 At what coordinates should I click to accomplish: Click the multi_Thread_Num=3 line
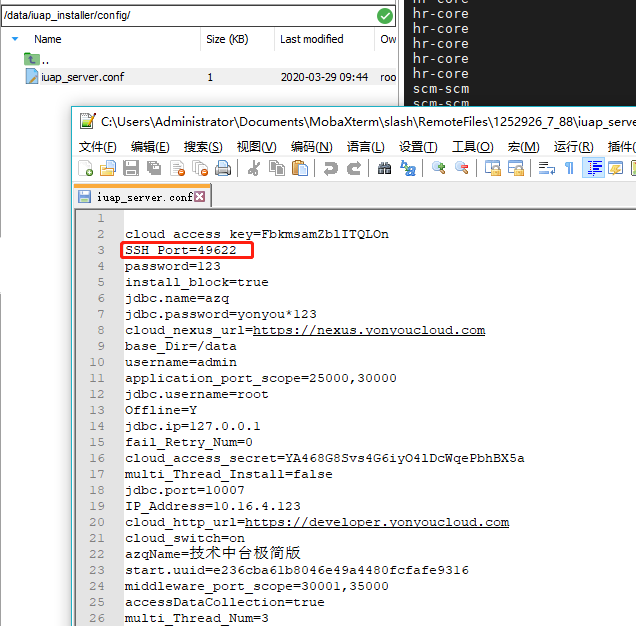click(x=197, y=618)
